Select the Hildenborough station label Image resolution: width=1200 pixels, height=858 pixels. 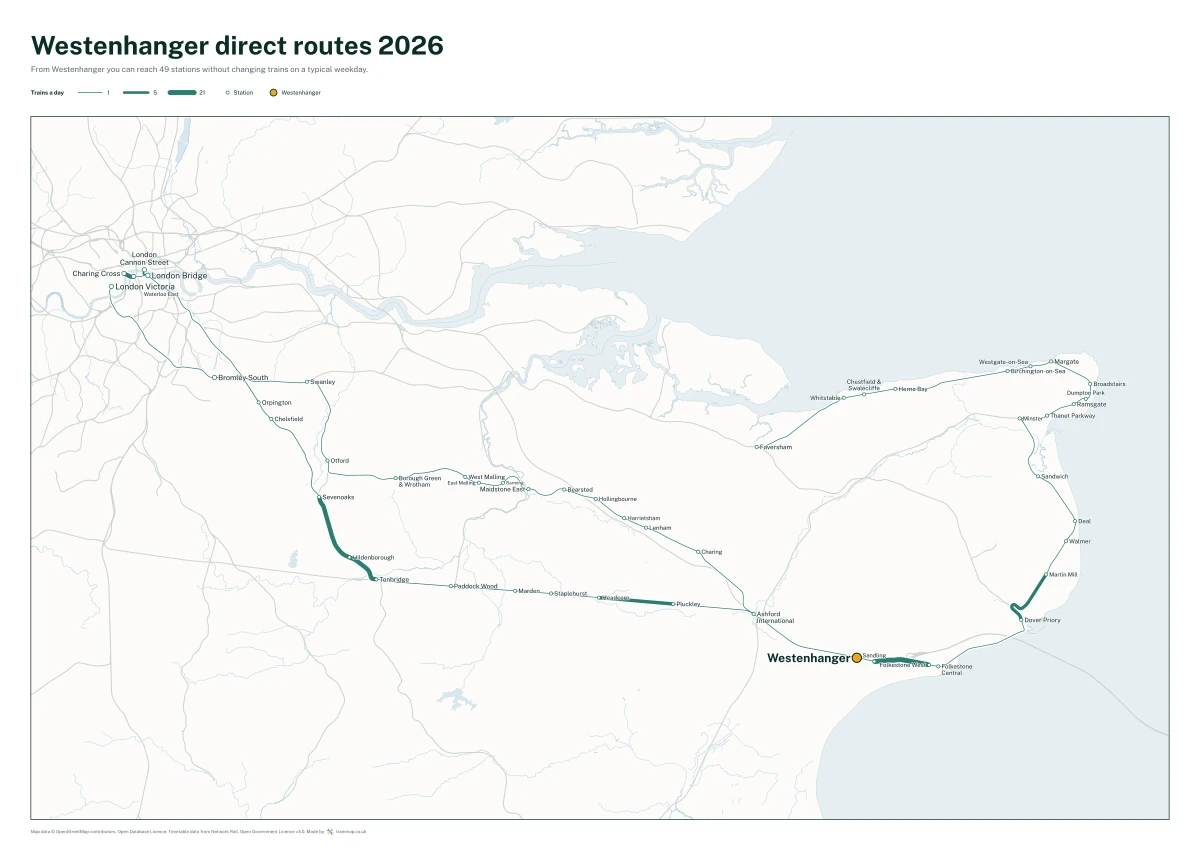pyautogui.click(x=373, y=557)
